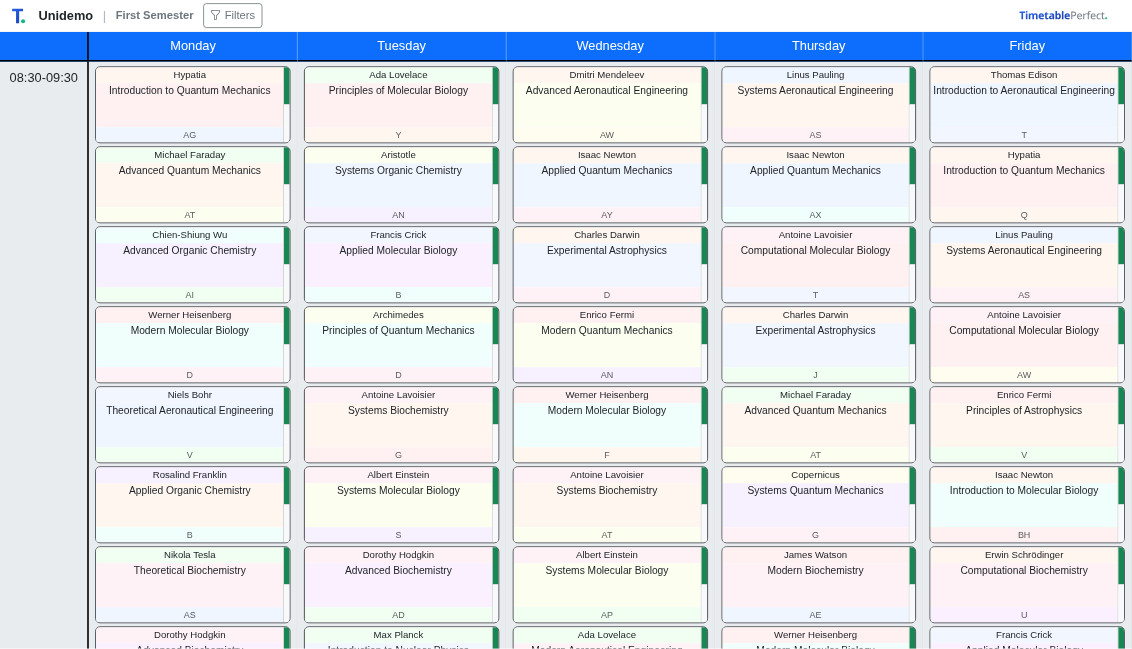1132x649 pixels.
Task: Open James Watson Modern Biochemistry card
Action: click(819, 585)
